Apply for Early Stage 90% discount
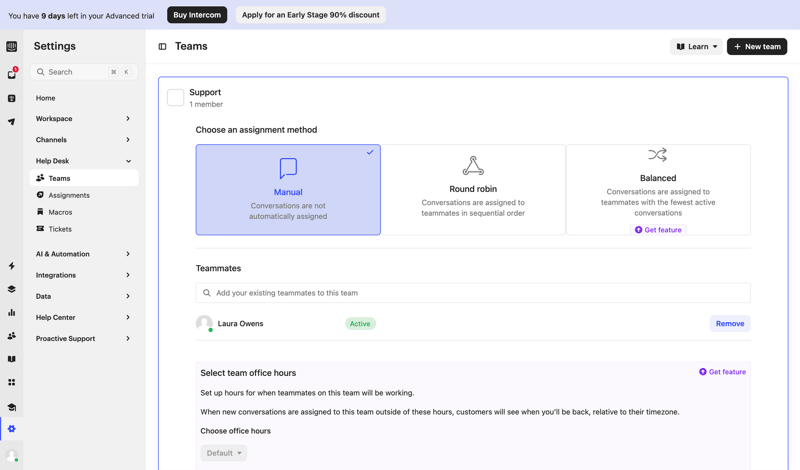 click(311, 15)
